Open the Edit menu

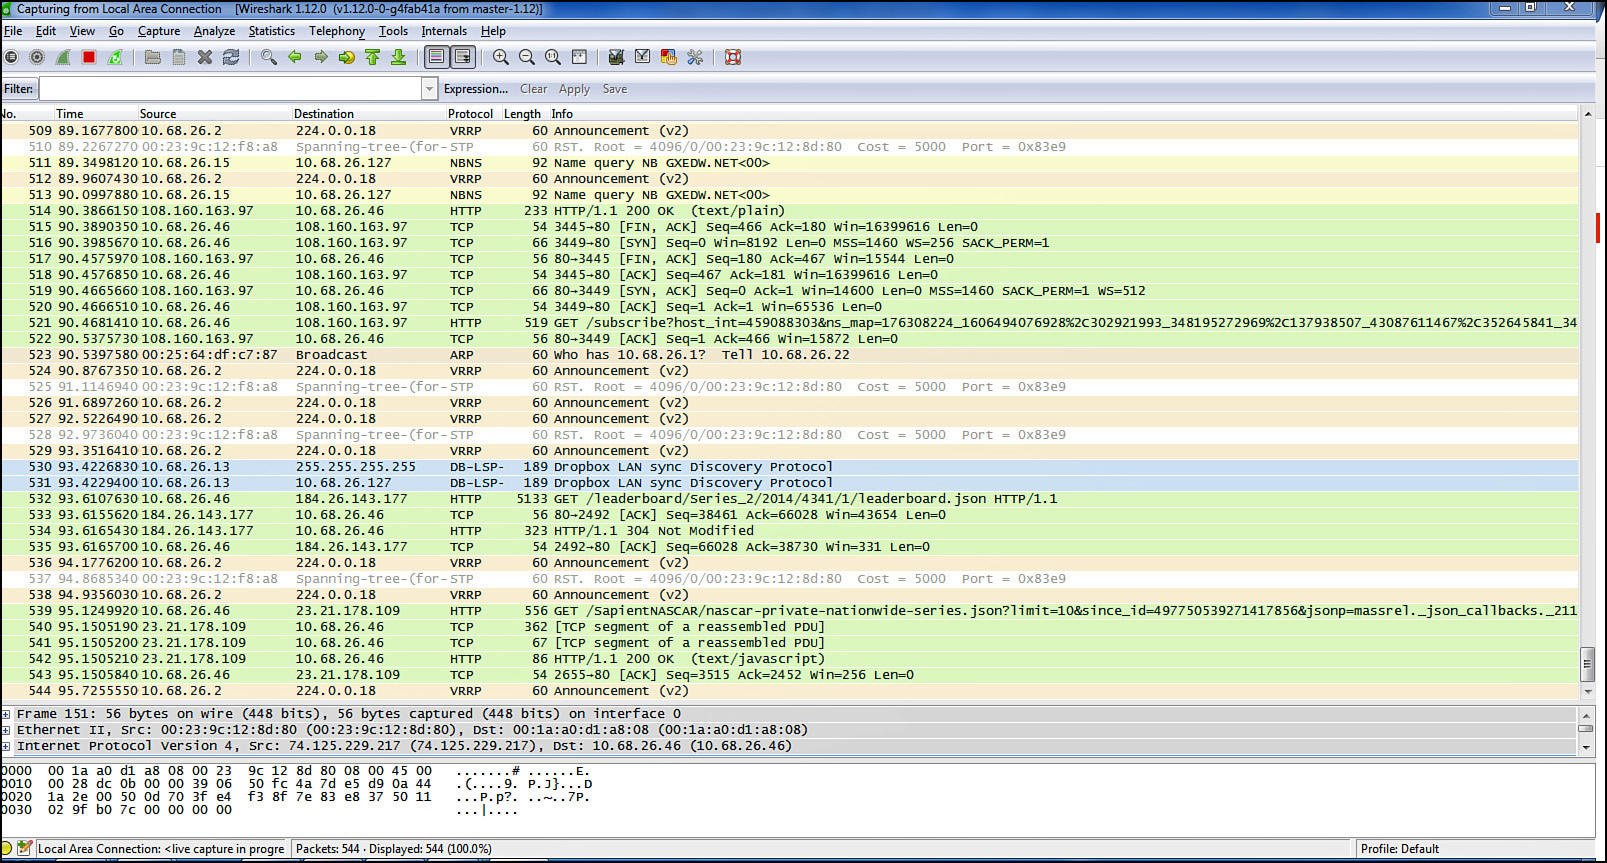point(46,31)
